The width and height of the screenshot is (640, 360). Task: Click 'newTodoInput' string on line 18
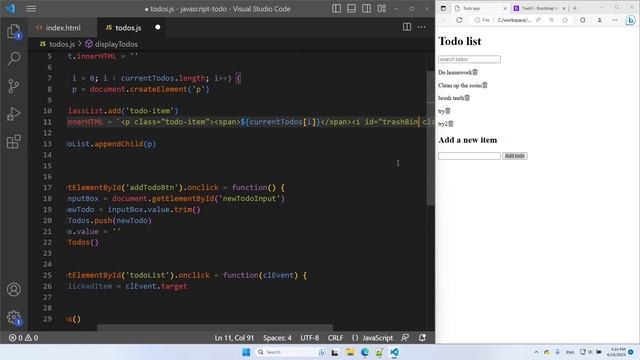coord(250,199)
